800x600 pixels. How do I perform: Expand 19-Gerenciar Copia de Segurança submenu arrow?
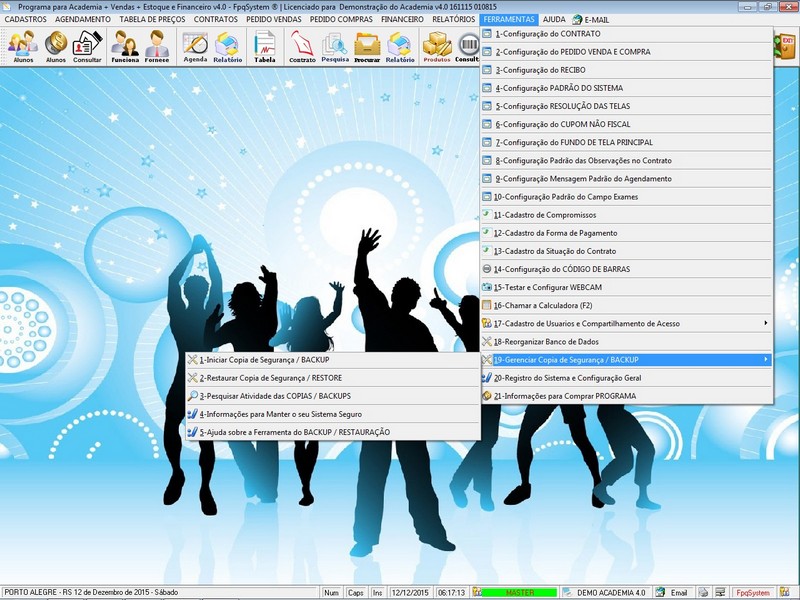point(765,359)
